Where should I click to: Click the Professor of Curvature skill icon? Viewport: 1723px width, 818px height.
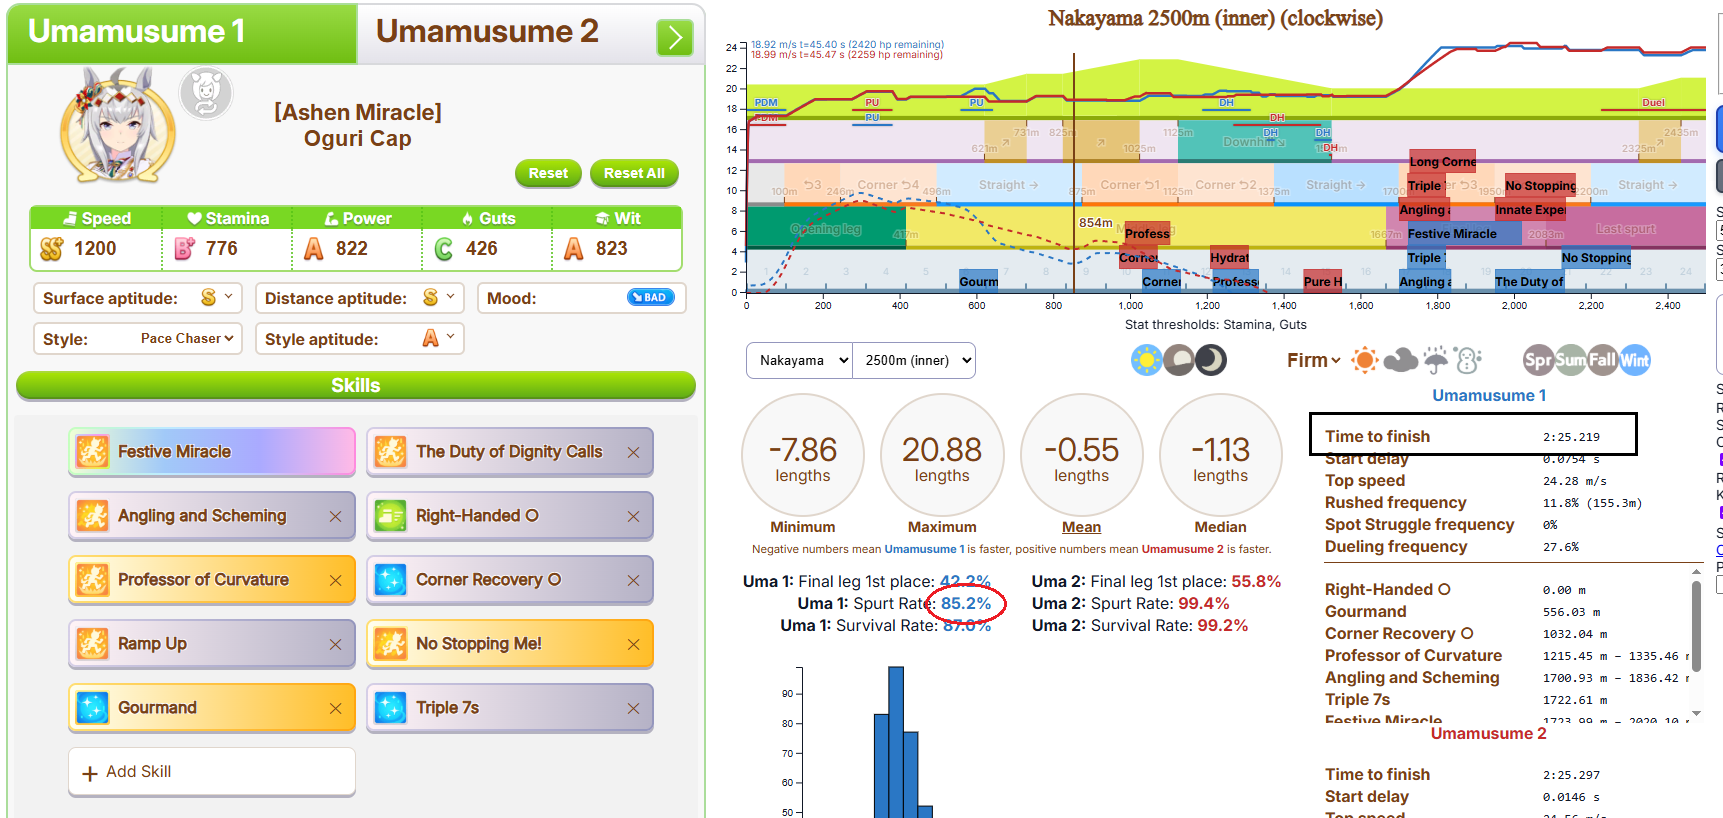click(x=92, y=580)
